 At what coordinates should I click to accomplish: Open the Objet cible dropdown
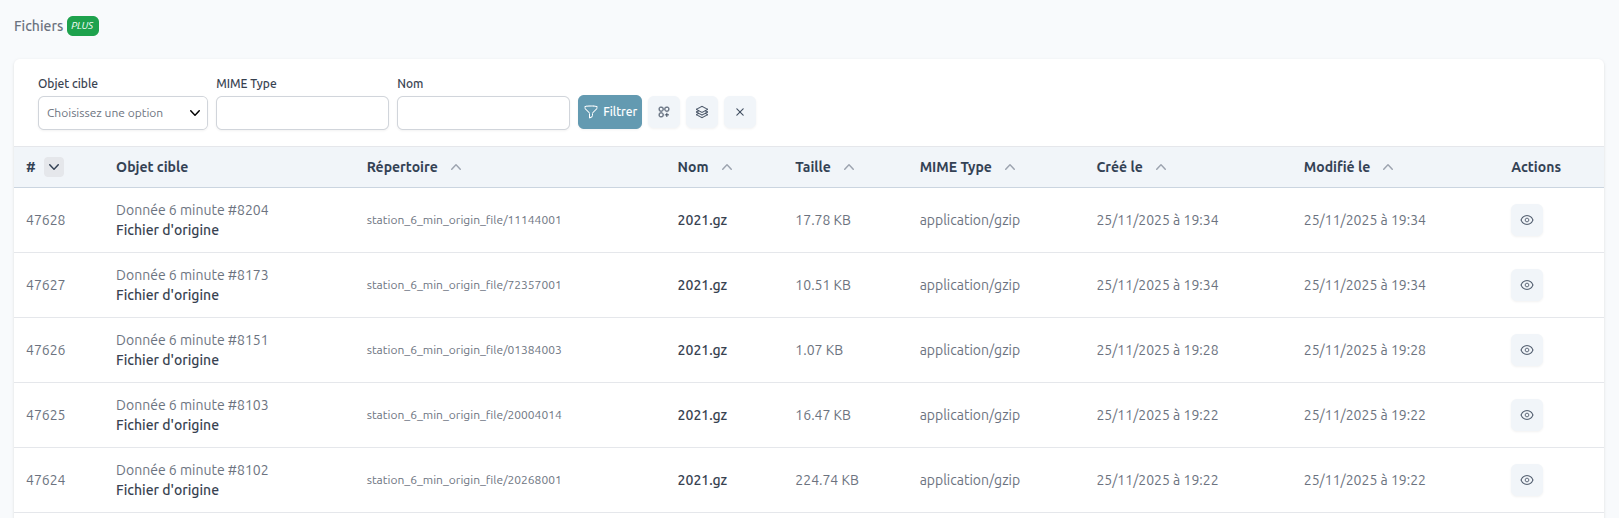coord(122,113)
